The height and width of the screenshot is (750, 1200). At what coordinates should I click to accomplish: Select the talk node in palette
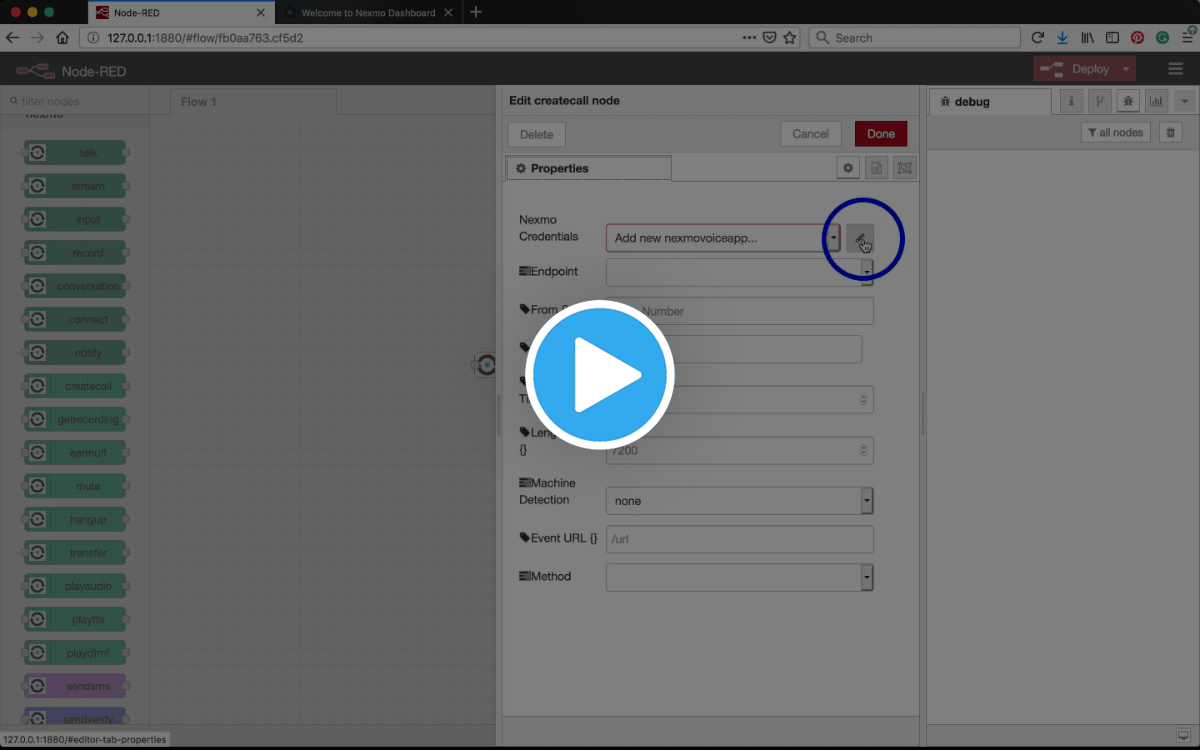(x=76, y=153)
